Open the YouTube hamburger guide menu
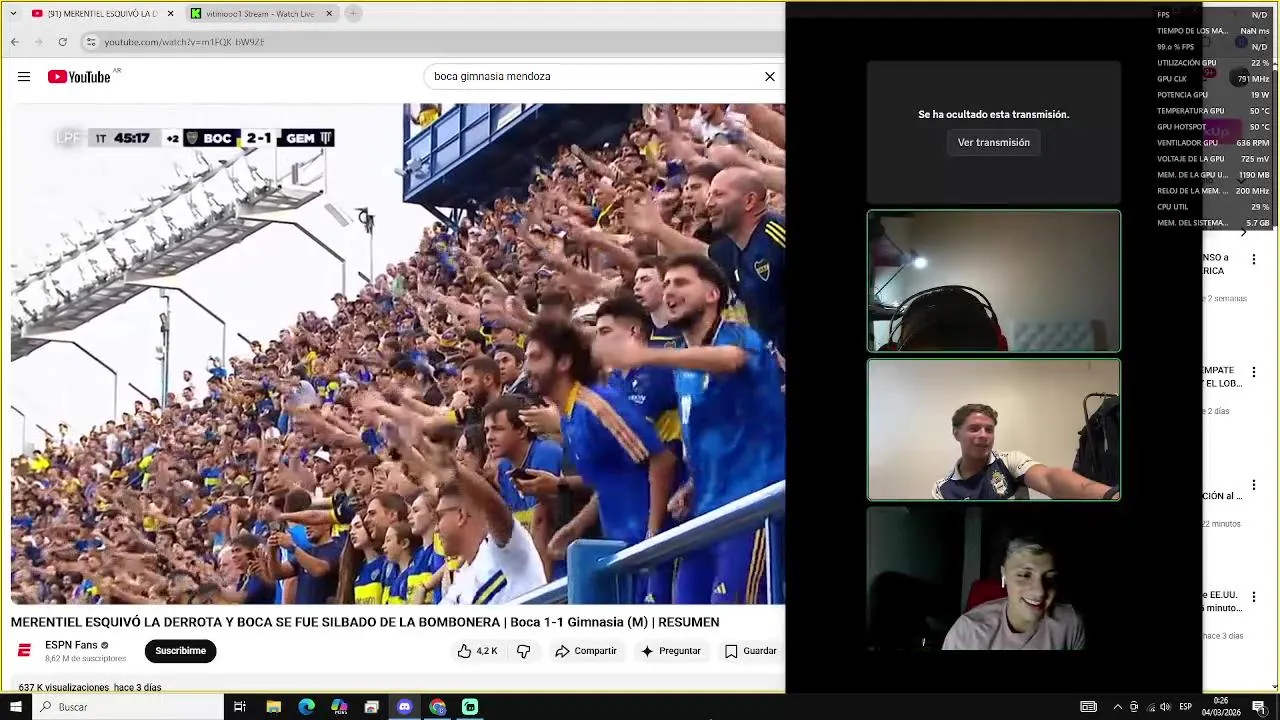 tap(24, 77)
